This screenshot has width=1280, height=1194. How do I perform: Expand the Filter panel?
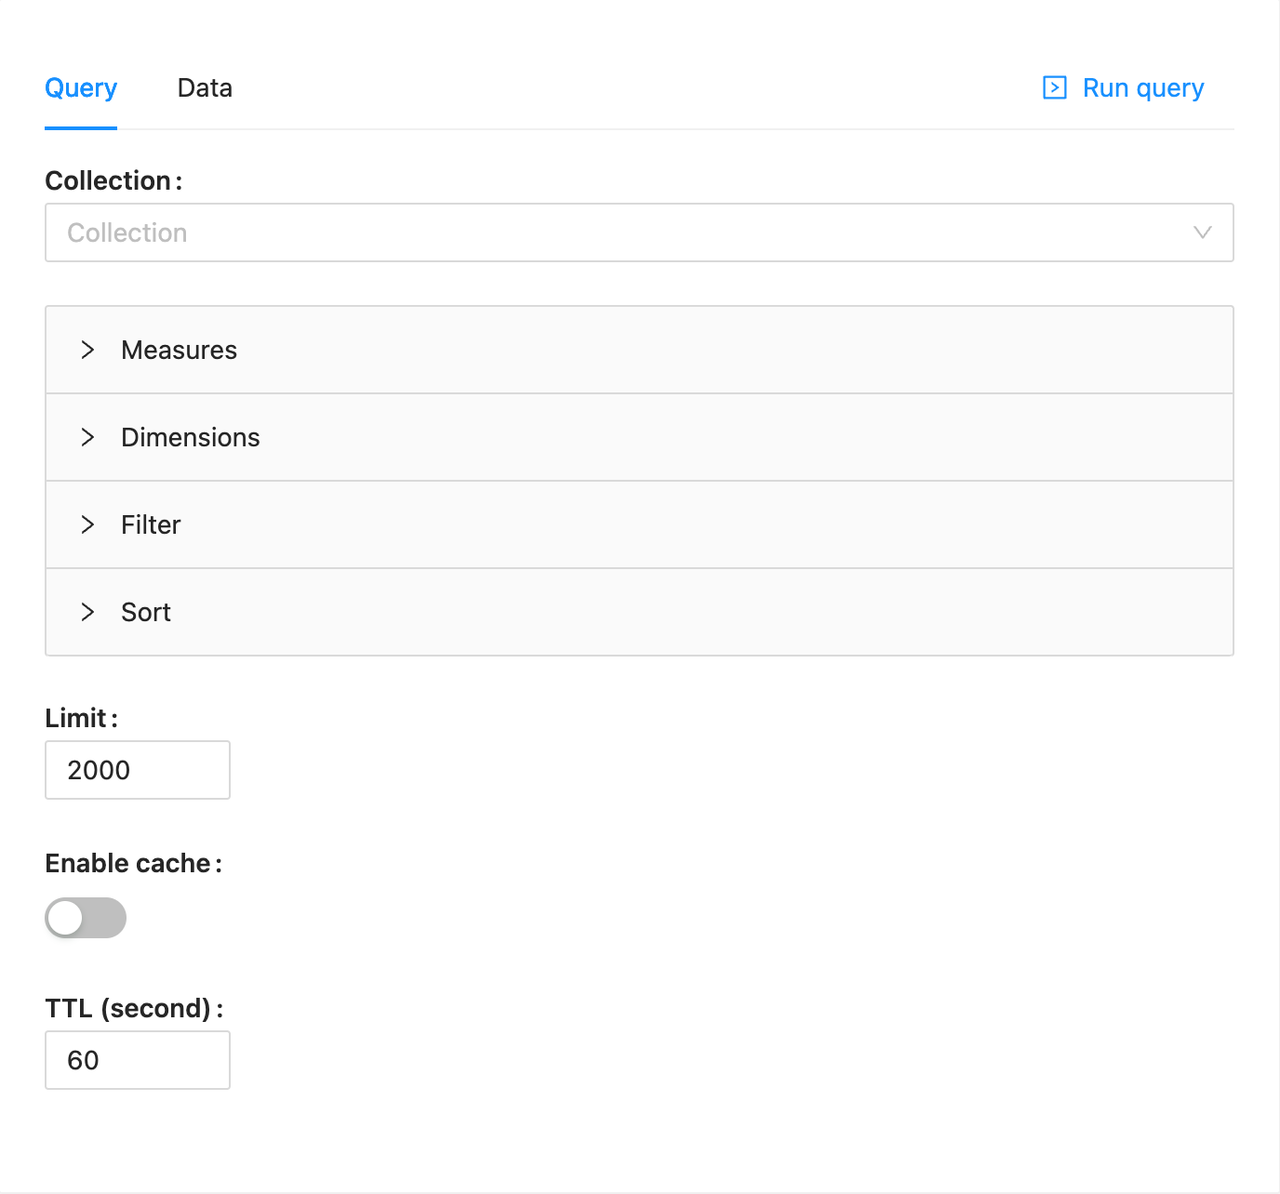pyautogui.click(x=639, y=525)
